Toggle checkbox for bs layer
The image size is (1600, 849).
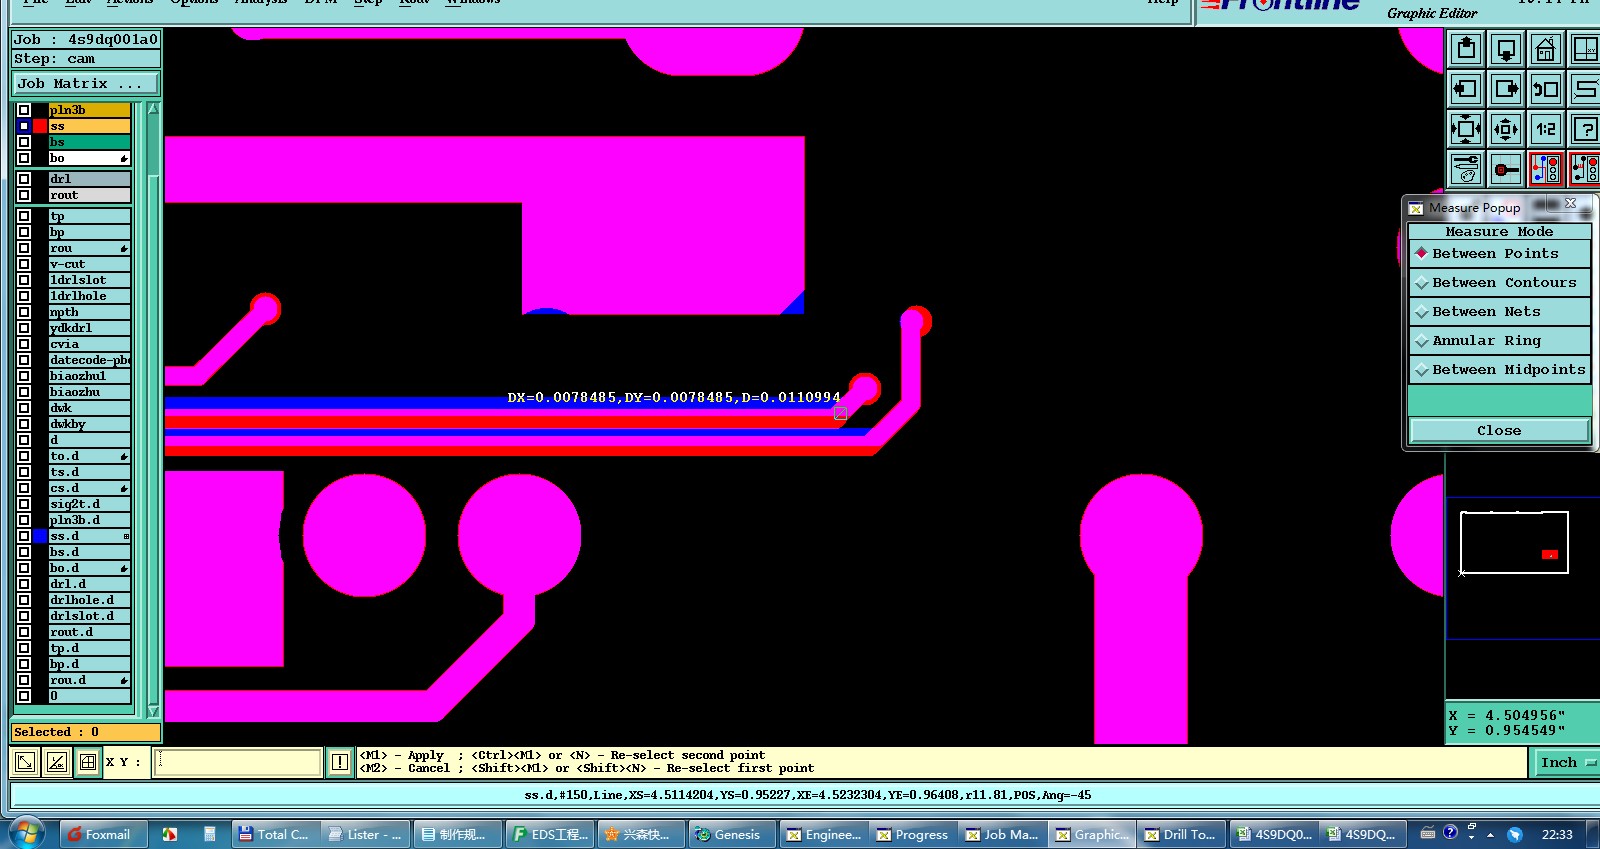point(24,142)
